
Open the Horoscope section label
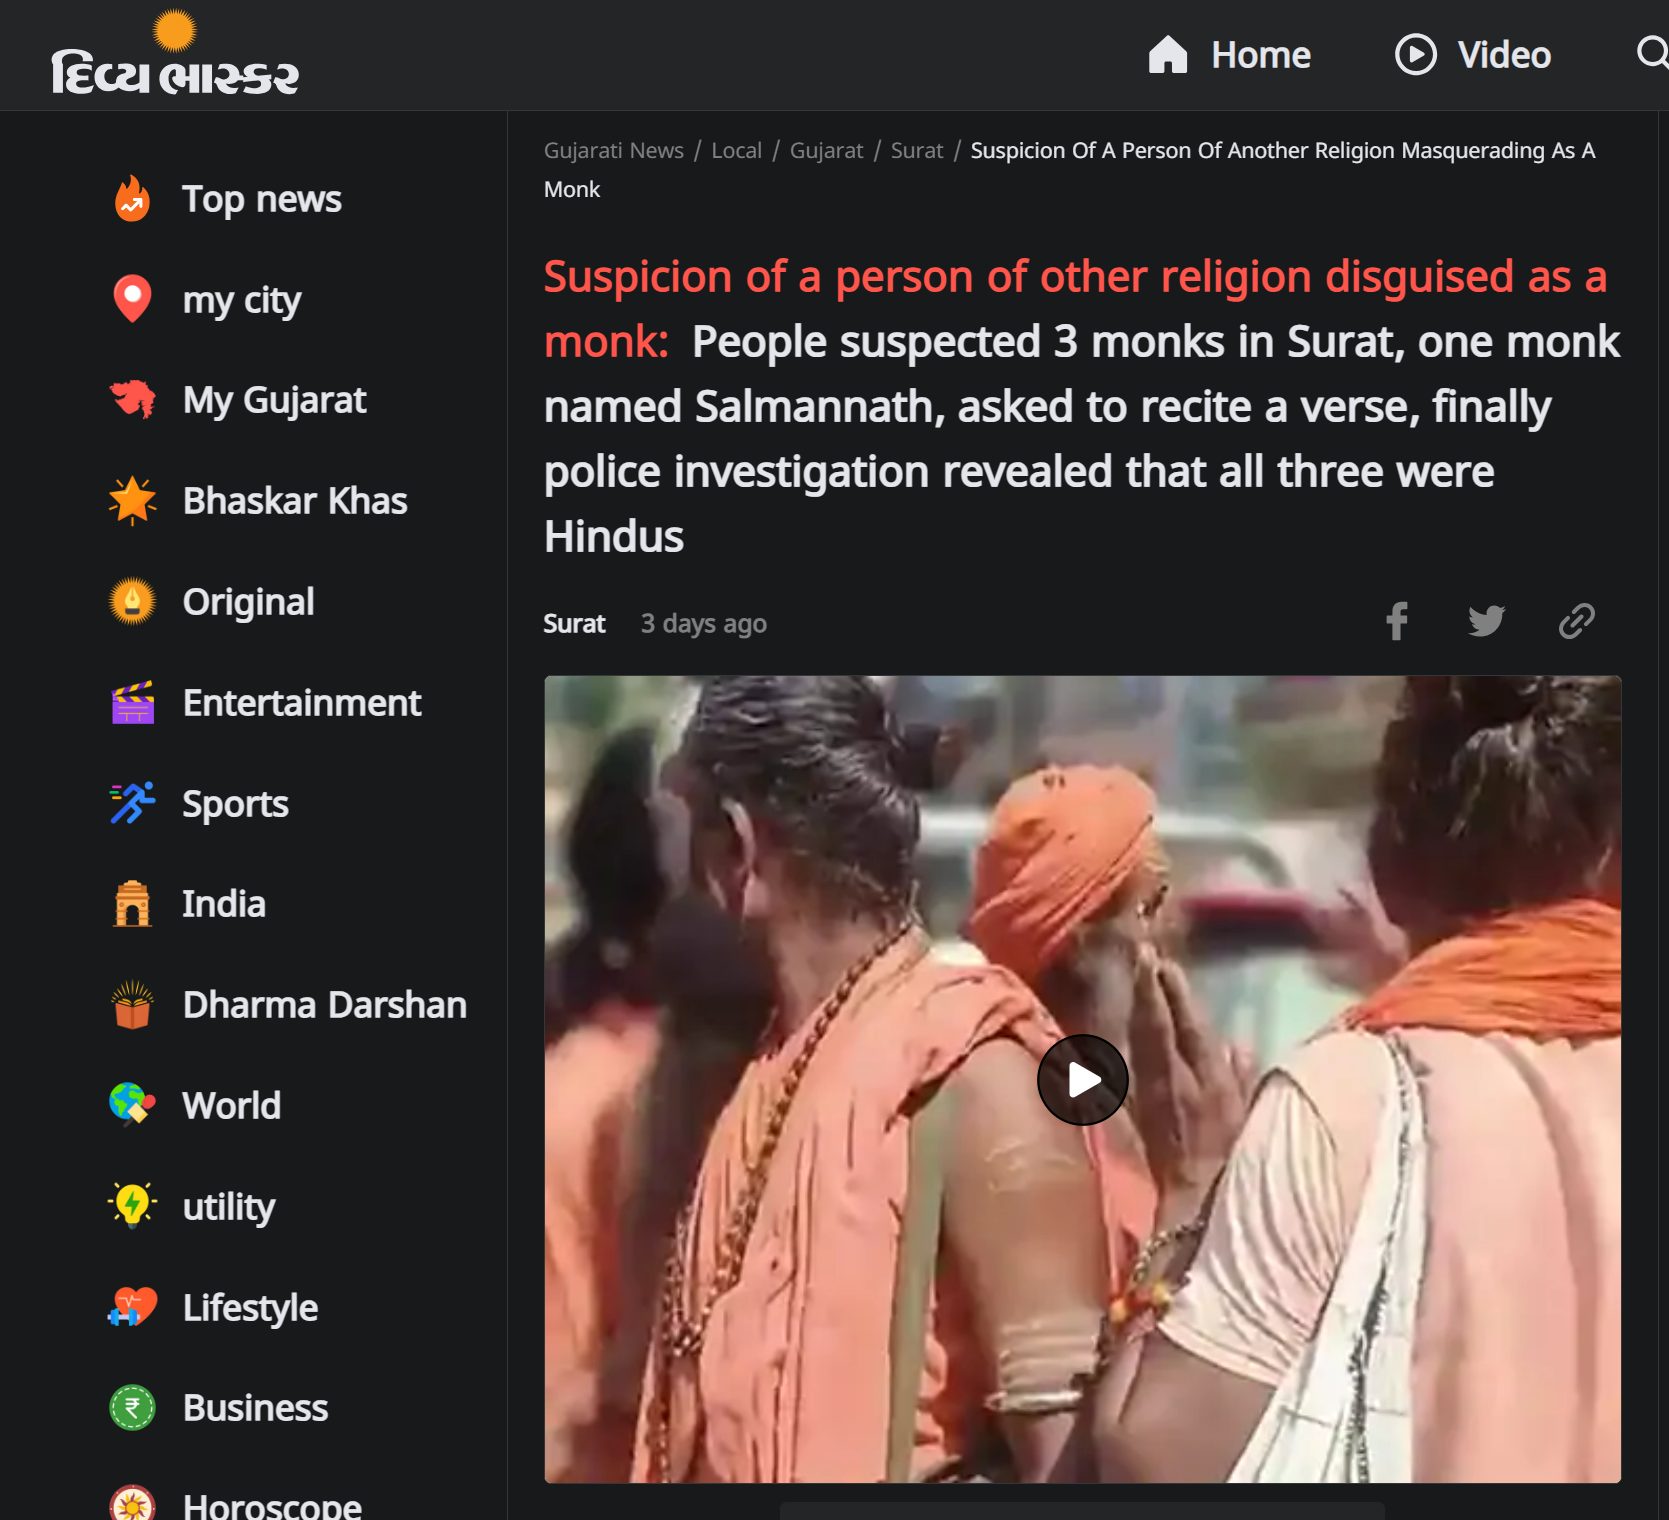coord(272,1505)
